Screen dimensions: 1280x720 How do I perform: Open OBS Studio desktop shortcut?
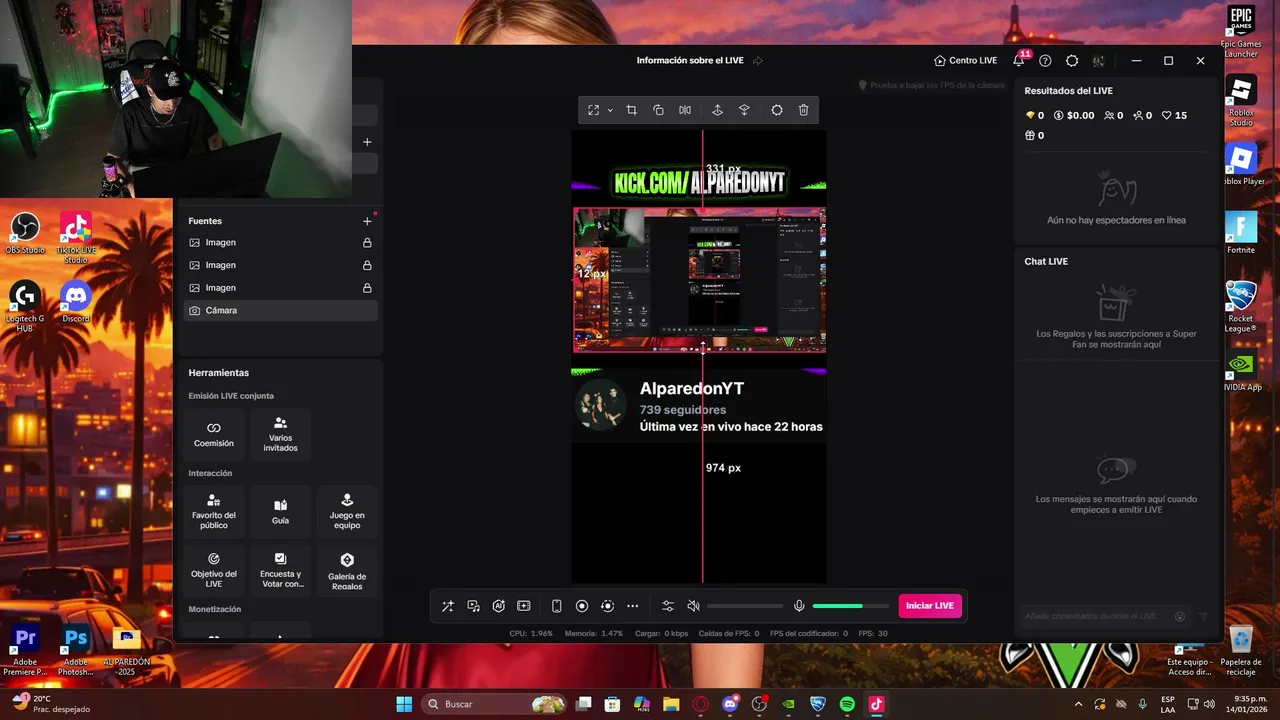25,233
